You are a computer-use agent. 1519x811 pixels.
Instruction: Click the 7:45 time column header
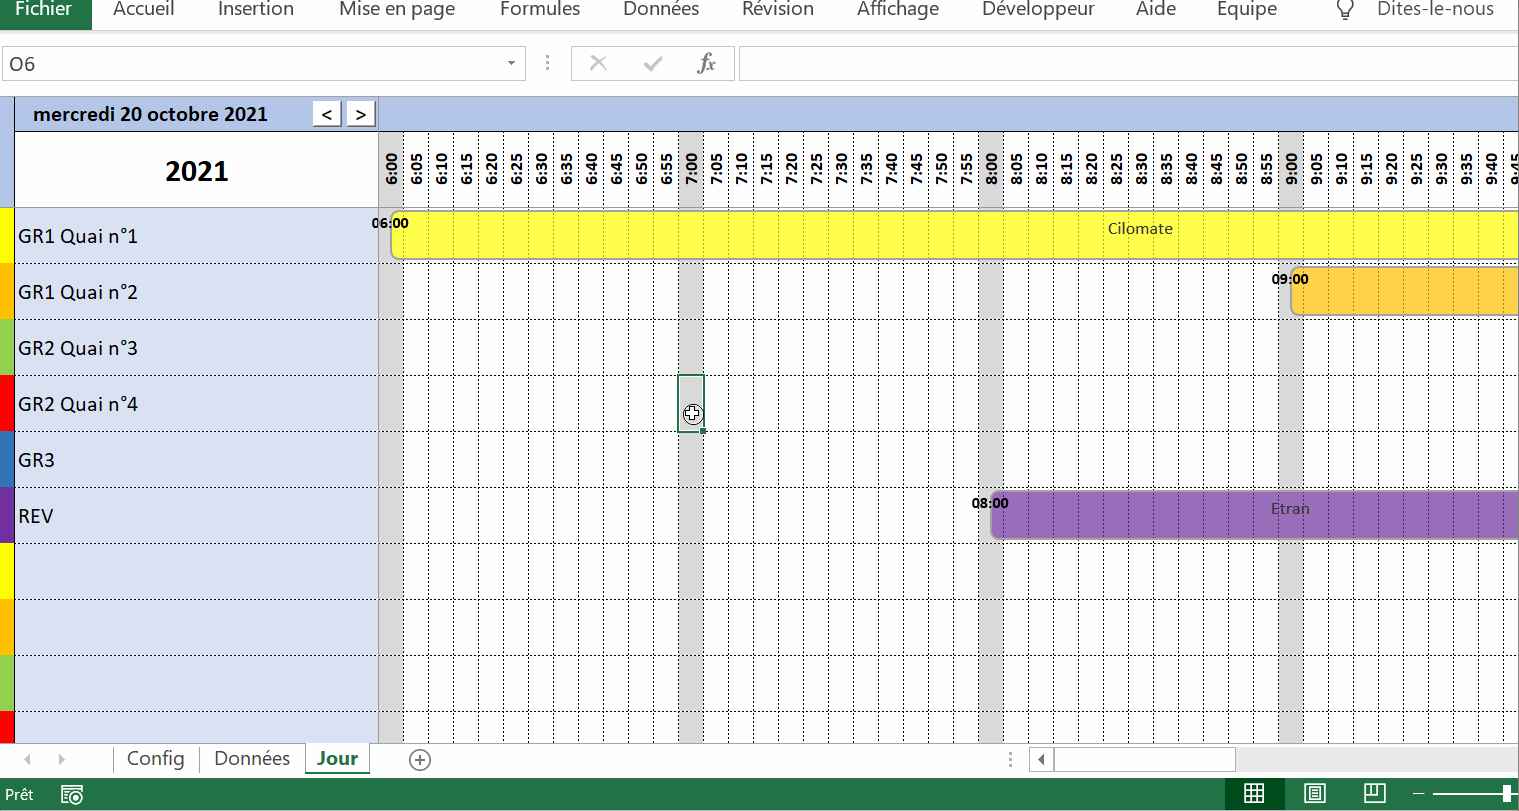pos(916,170)
